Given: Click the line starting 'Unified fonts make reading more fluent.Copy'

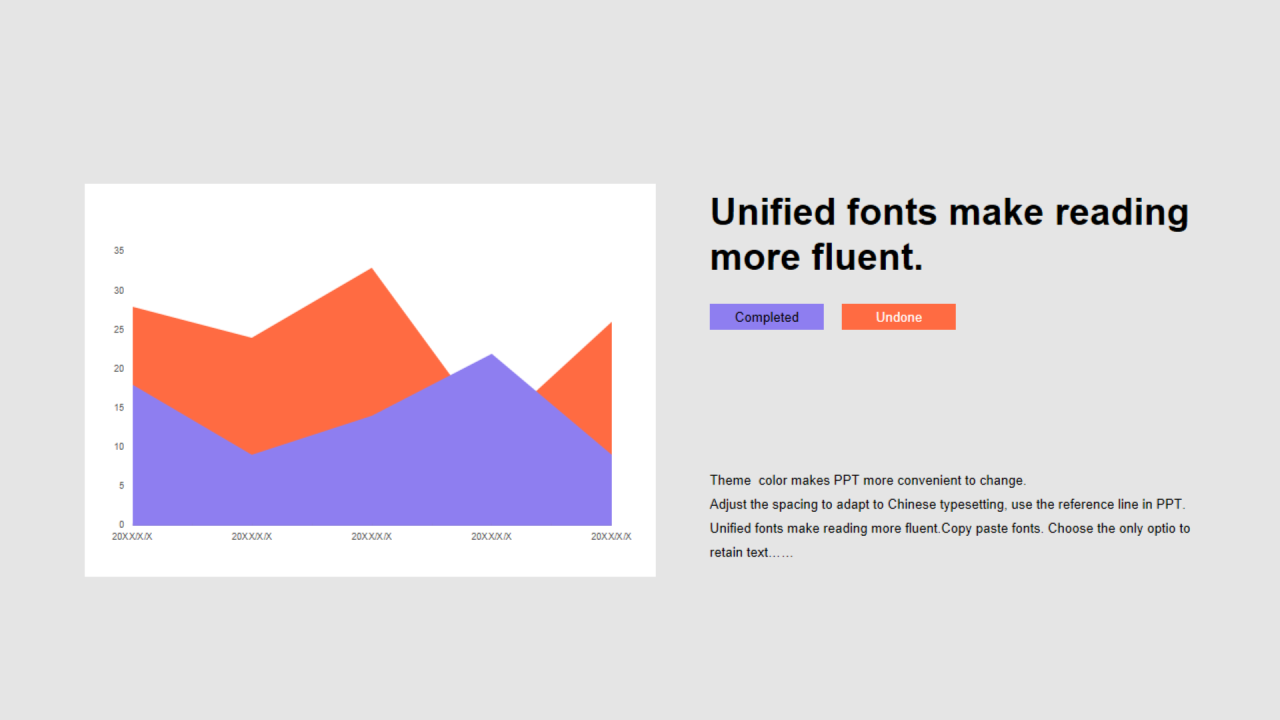Looking at the screenshot, I should tap(949, 528).
